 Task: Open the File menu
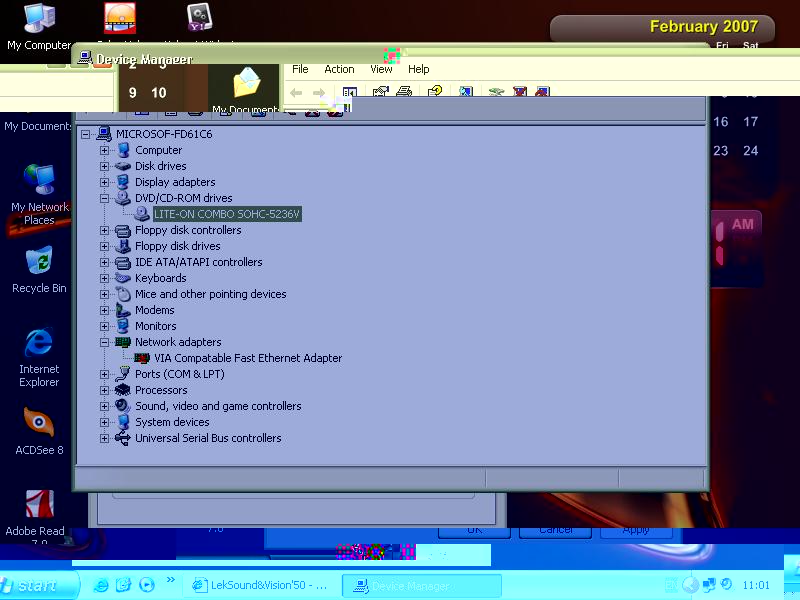tap(300, 69)
